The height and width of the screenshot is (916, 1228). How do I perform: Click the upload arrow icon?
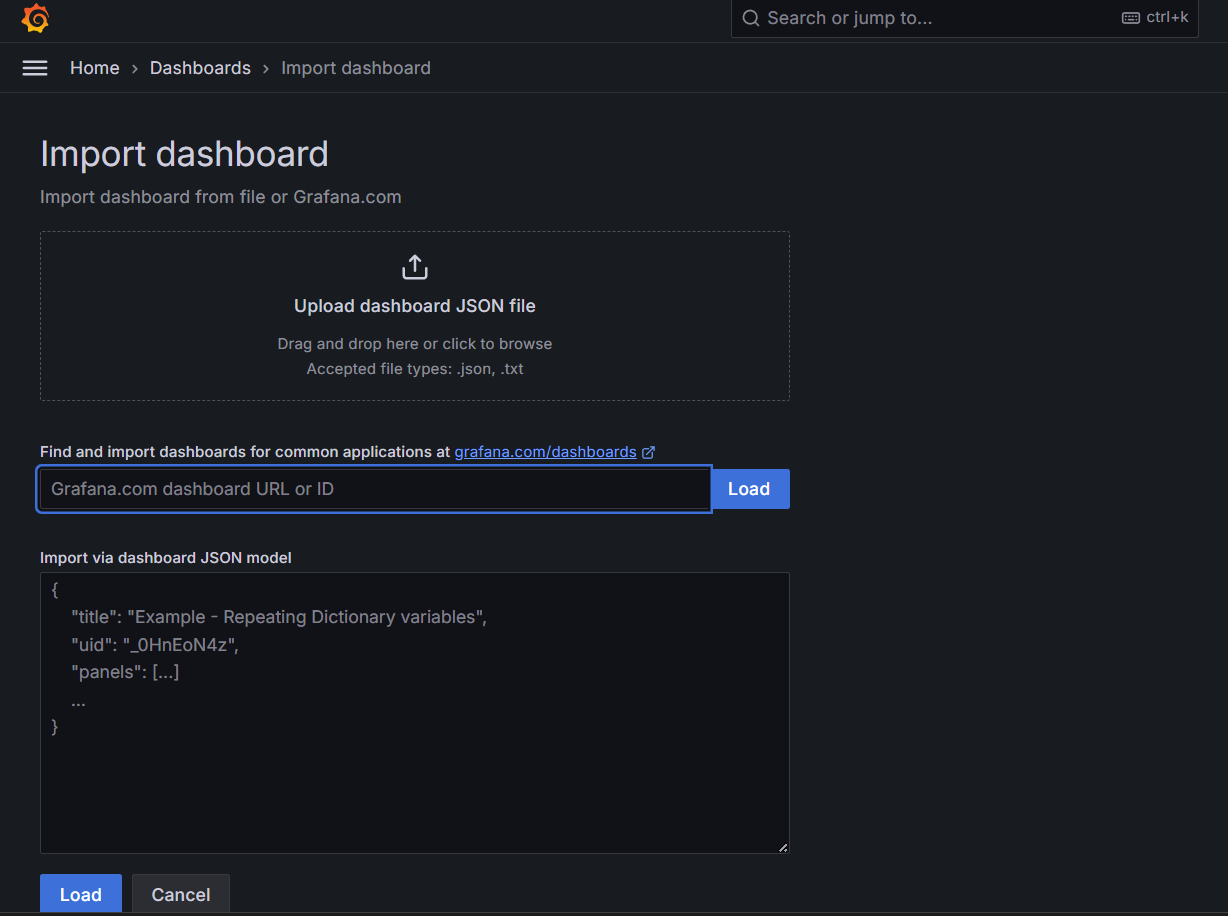[414, 268]
